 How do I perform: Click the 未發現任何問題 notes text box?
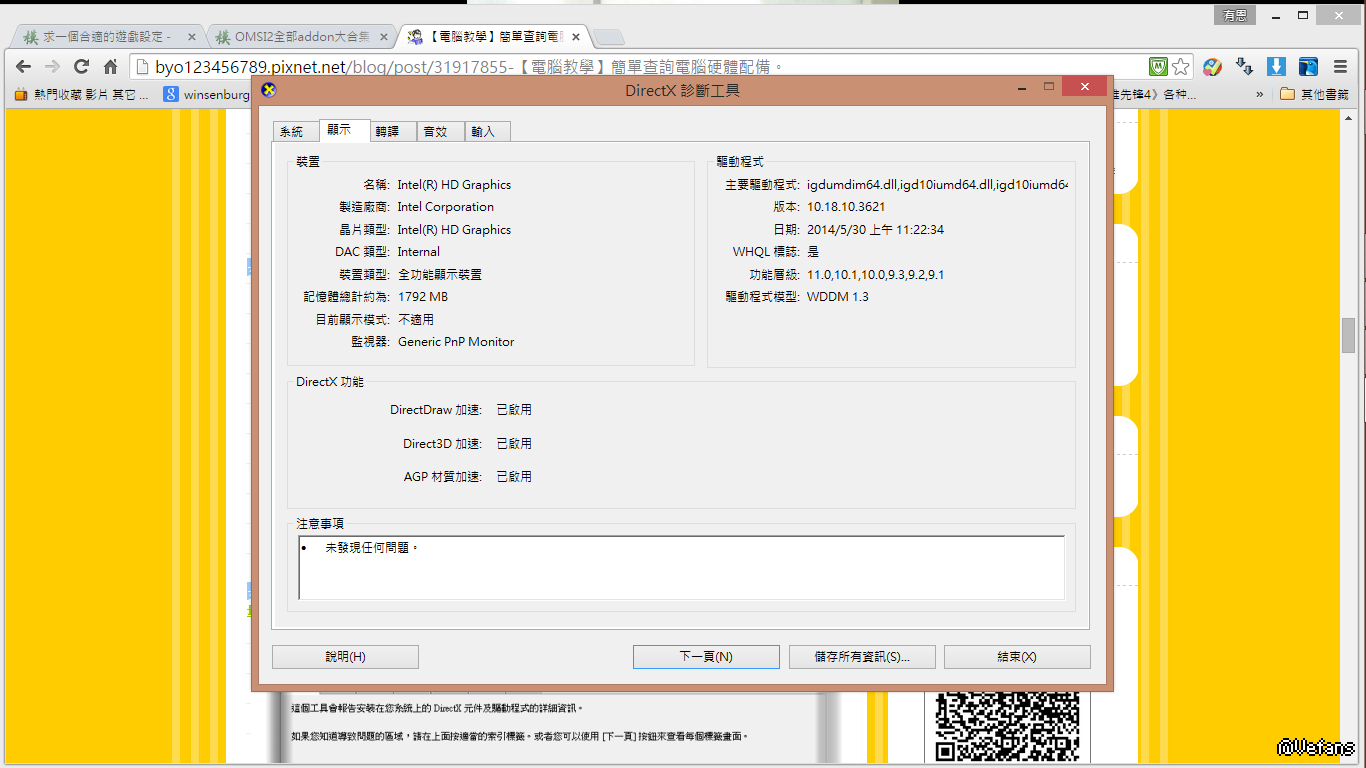(x=681, y=568)
